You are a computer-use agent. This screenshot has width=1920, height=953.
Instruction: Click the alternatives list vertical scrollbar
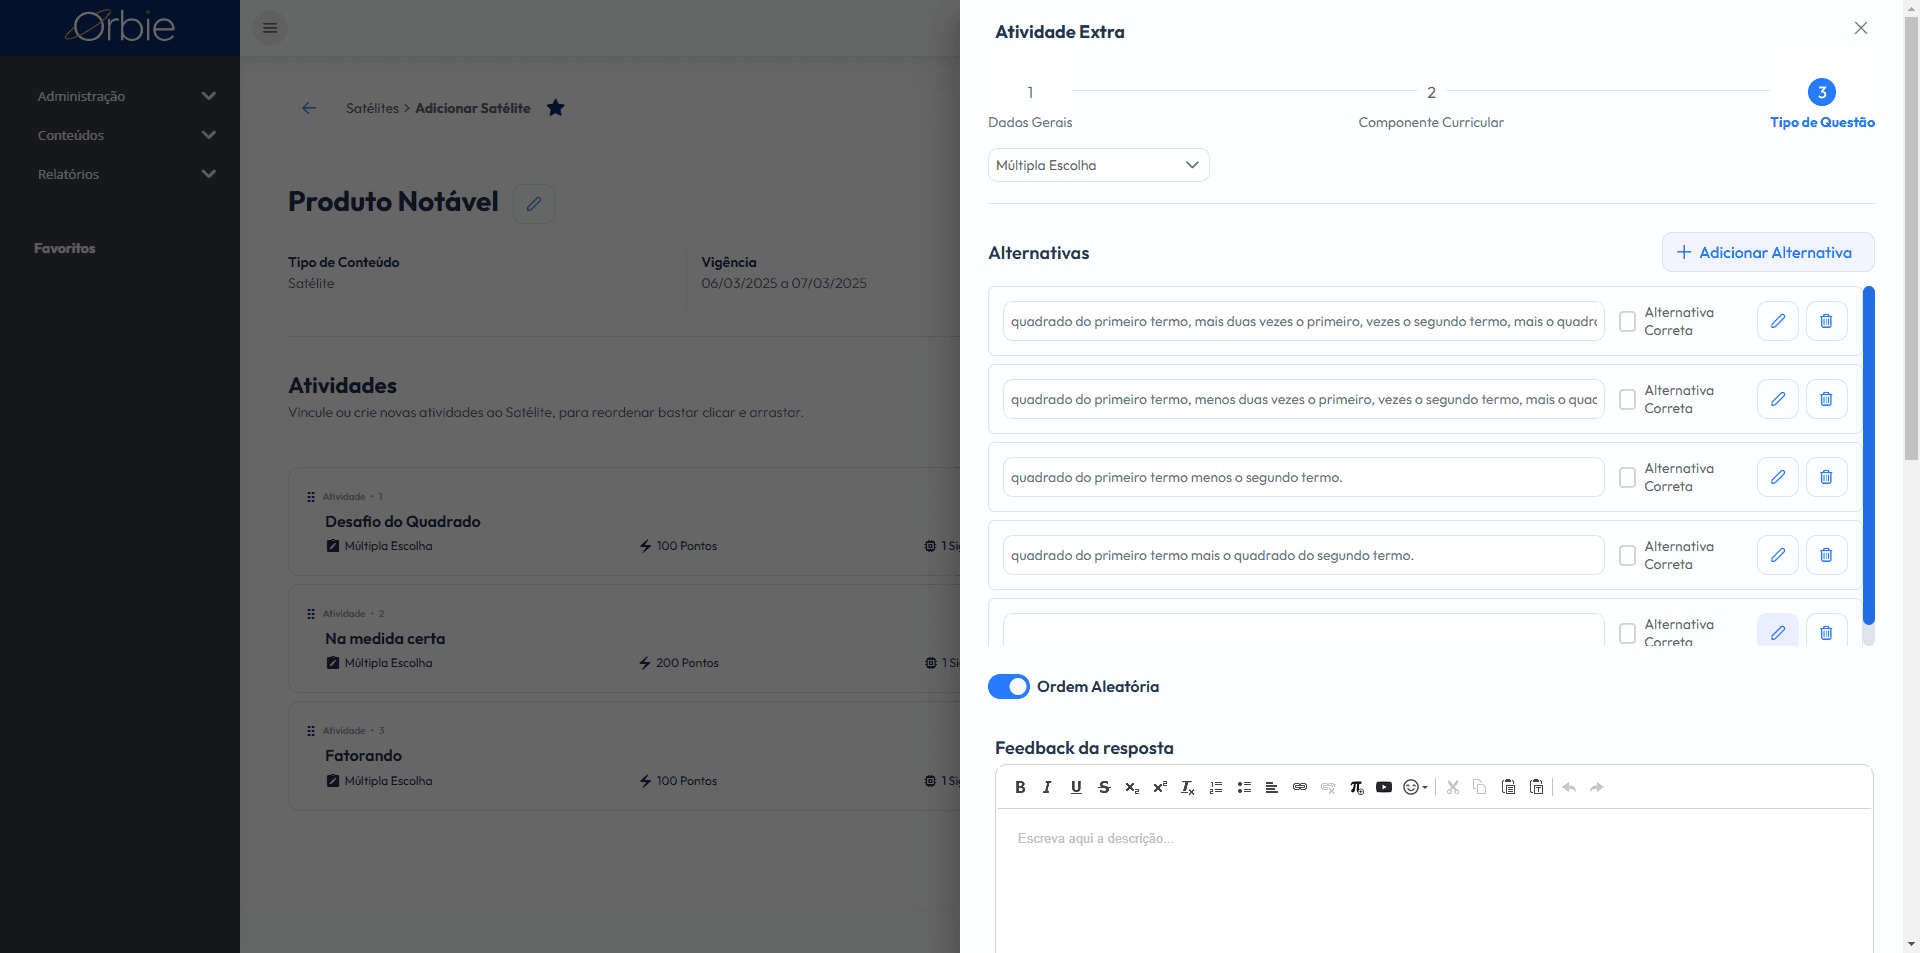pos(1868,455)
